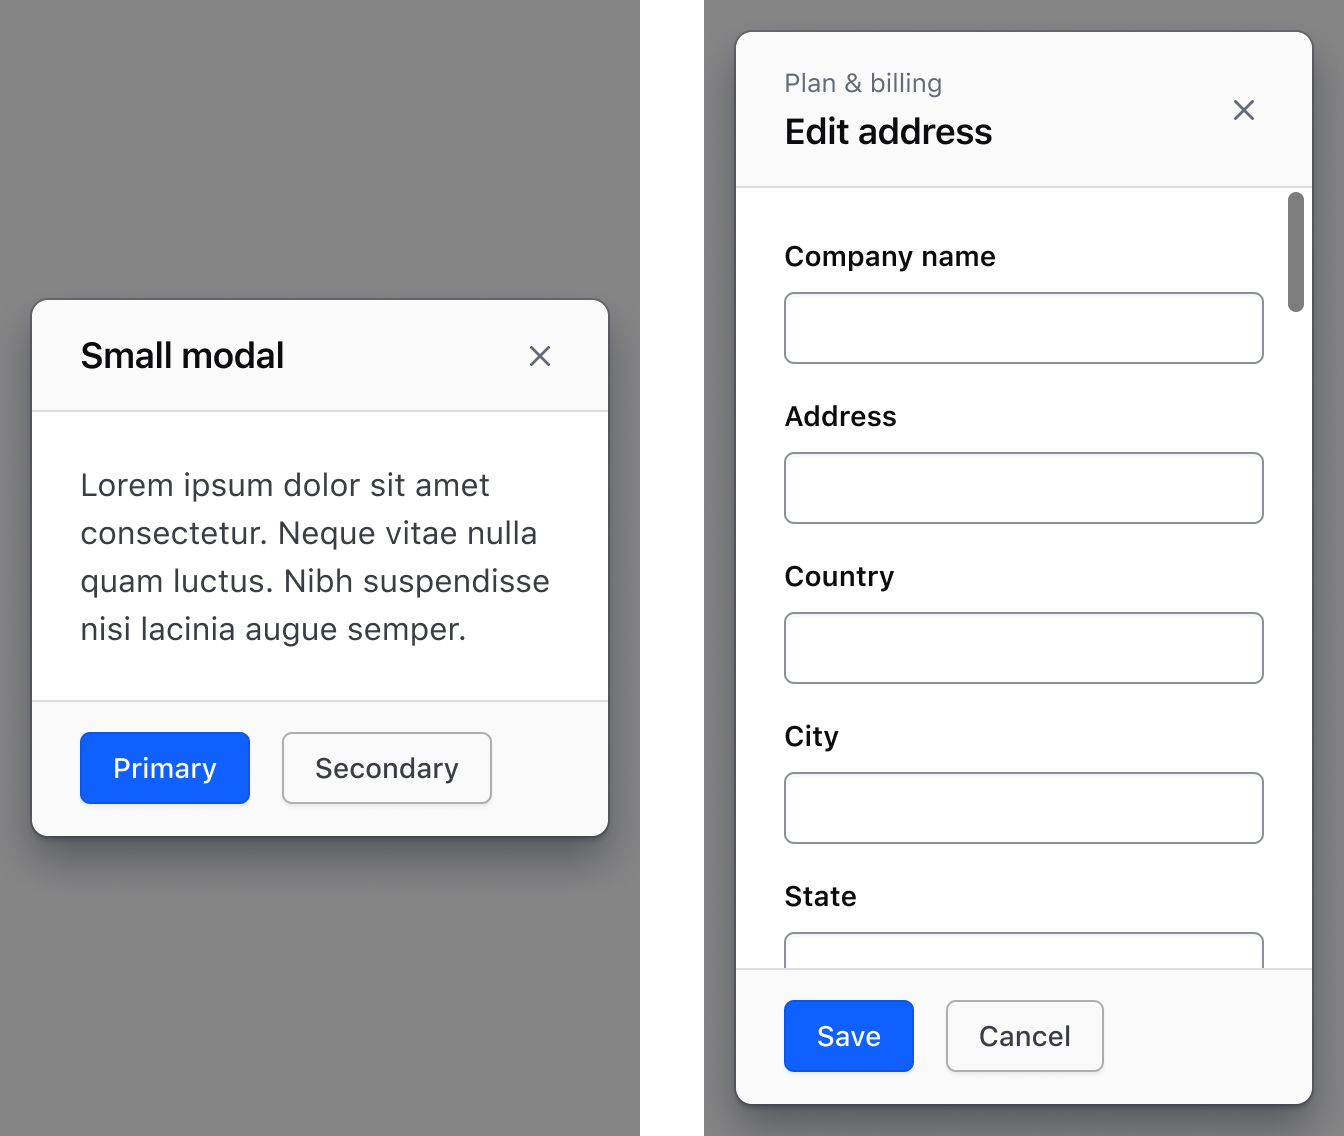Click the Secondary button
The image size is (1344, 1136).
click(386, 768)
